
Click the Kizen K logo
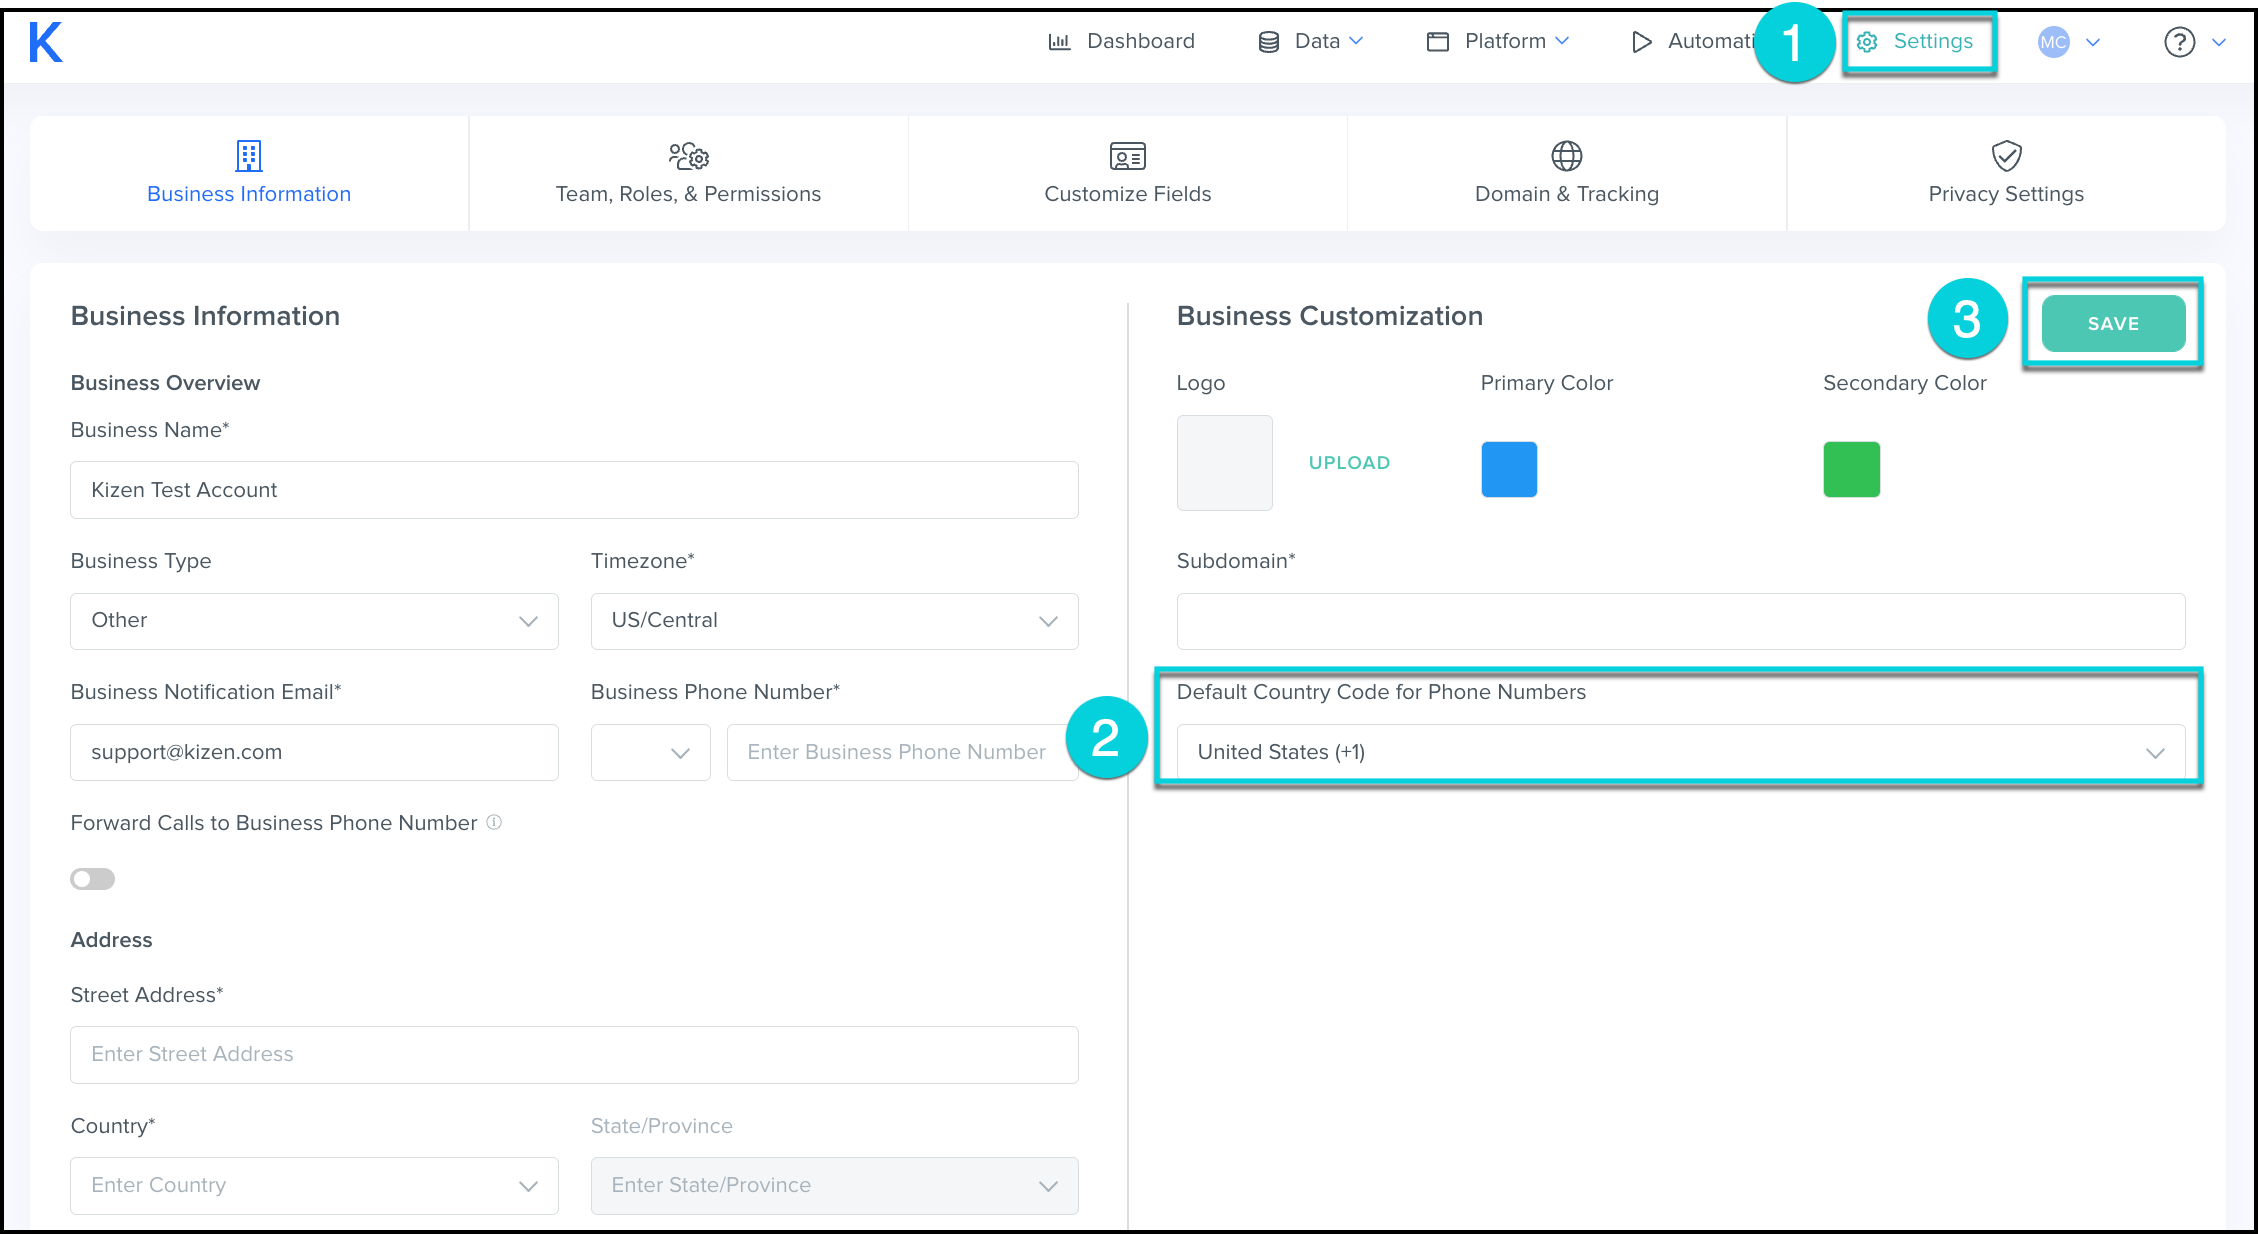tap(45, 42)
